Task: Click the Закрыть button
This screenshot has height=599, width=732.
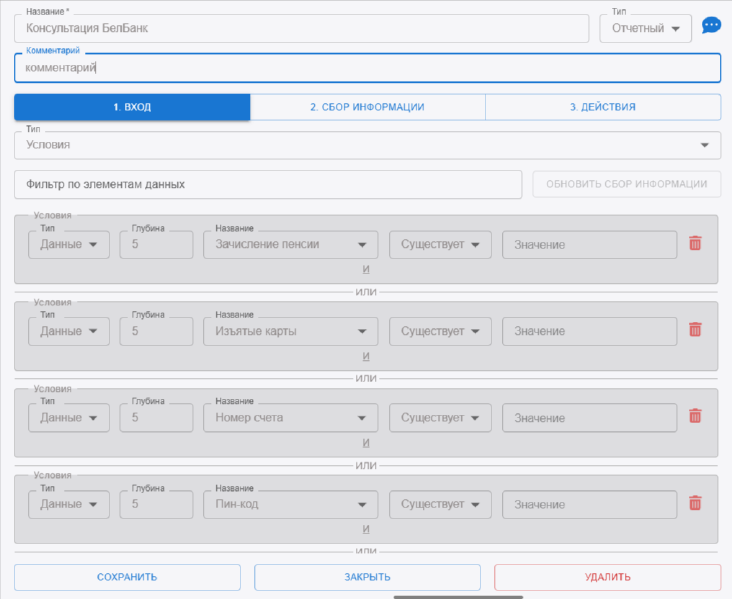Action: point(367,577)
